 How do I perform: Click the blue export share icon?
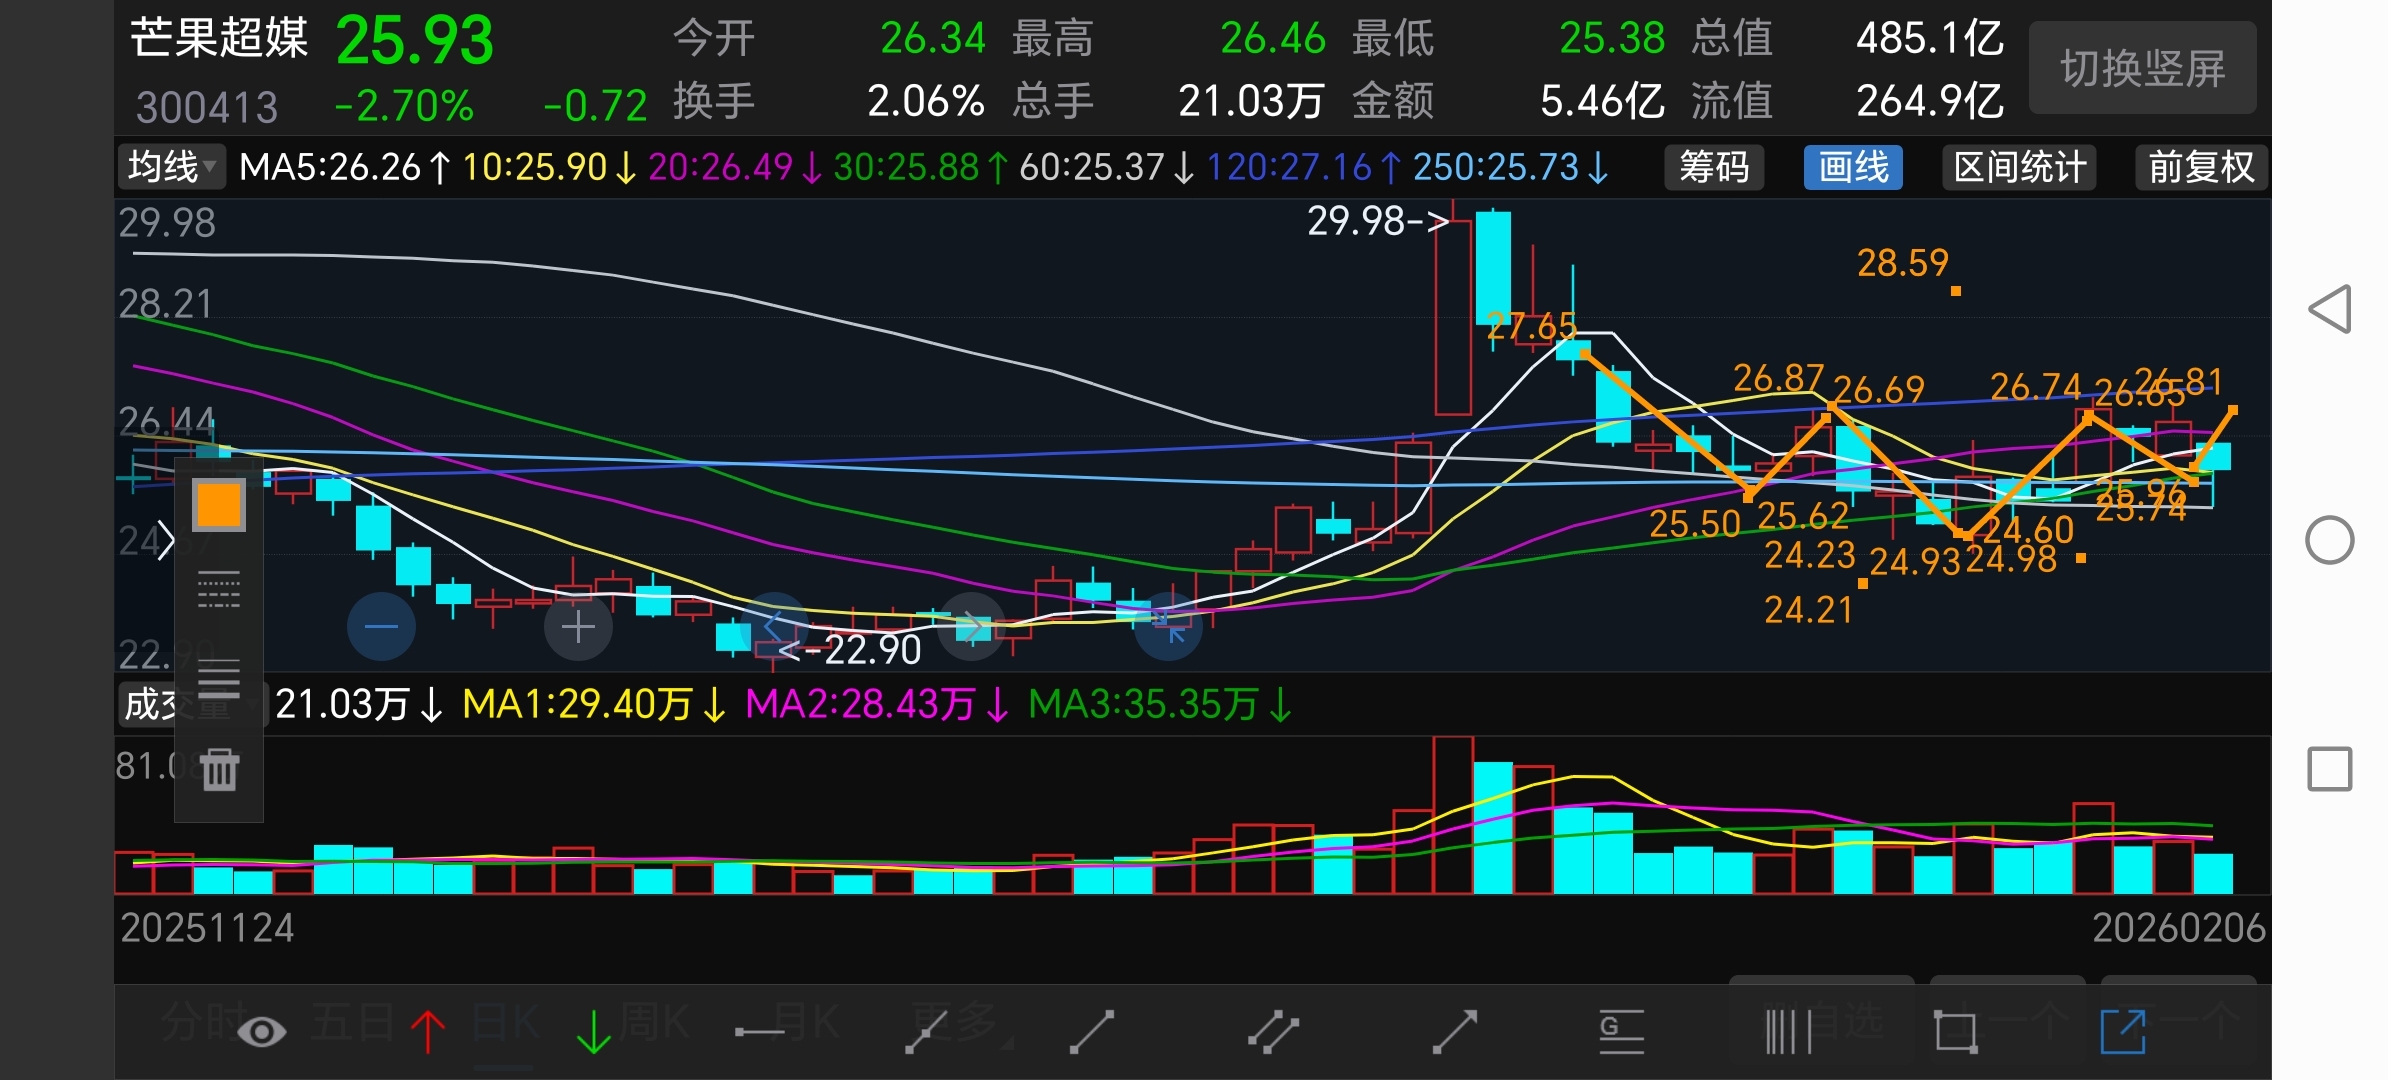coord(2123,1031)
